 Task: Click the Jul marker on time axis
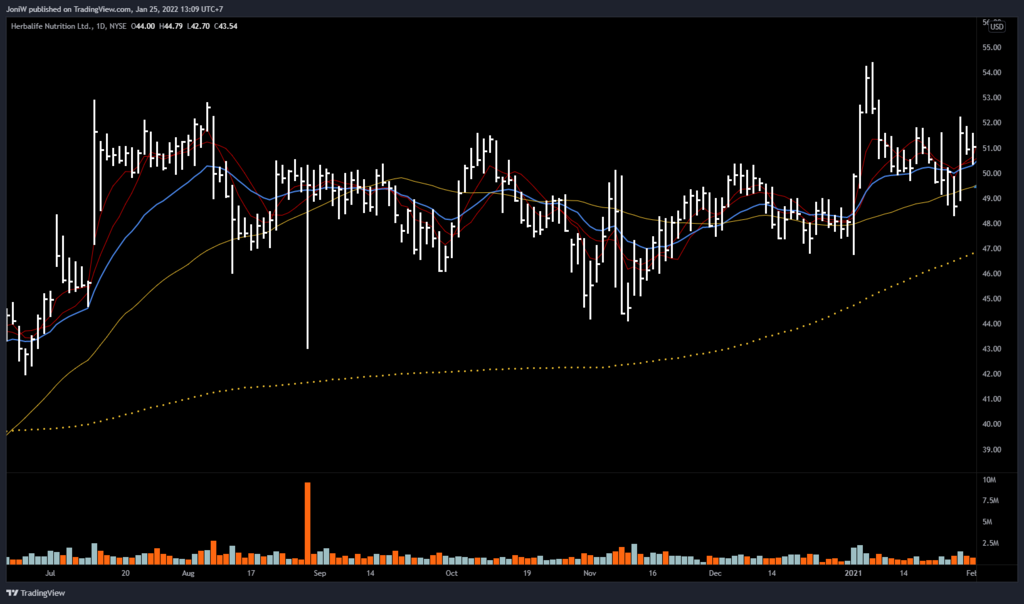51,575
